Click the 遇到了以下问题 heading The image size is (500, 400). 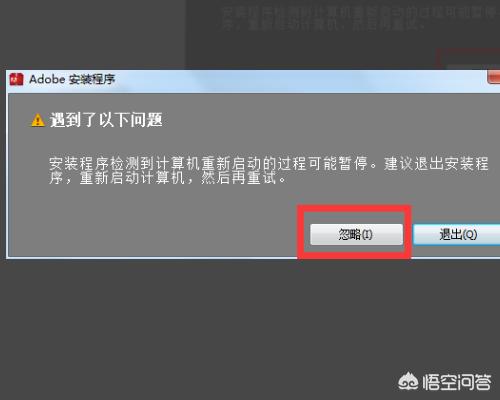(106, 120)
